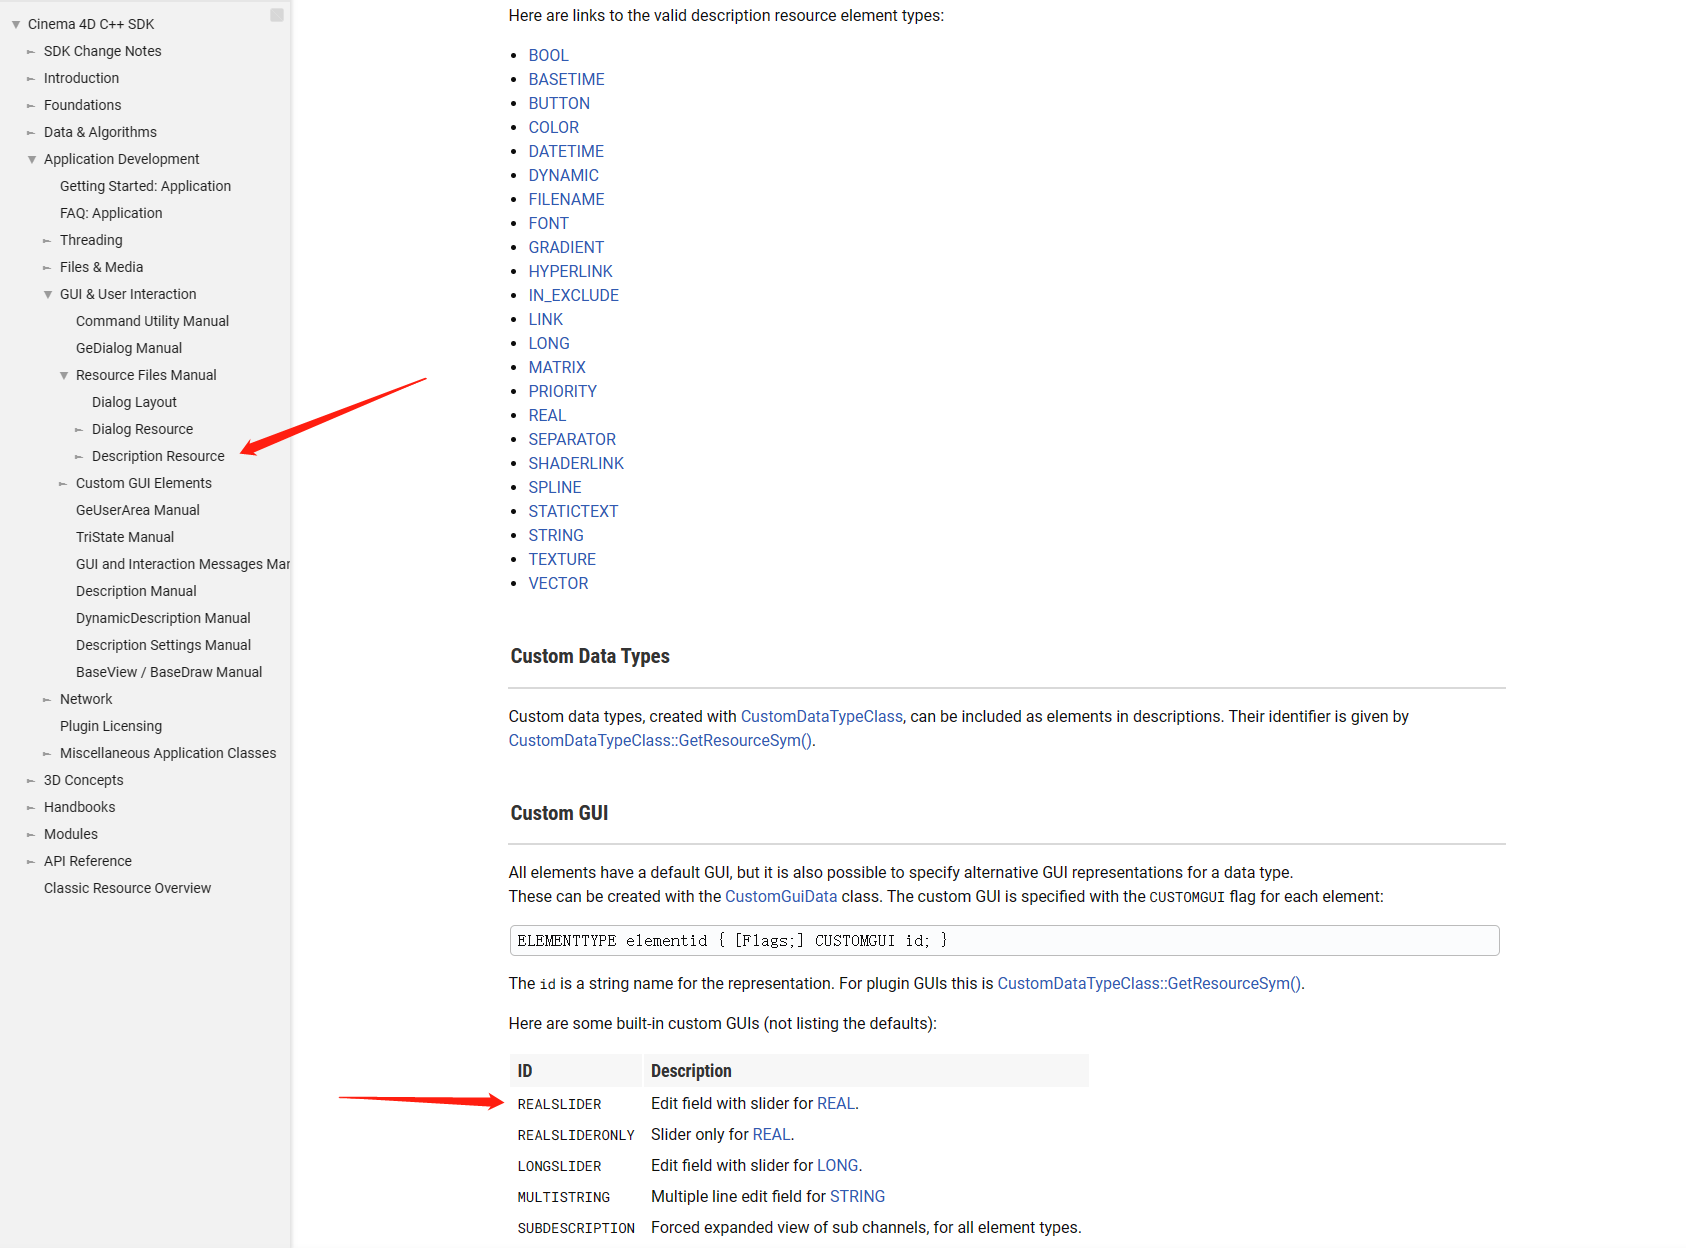Open Getting Started: Application page

click(145, 186)
